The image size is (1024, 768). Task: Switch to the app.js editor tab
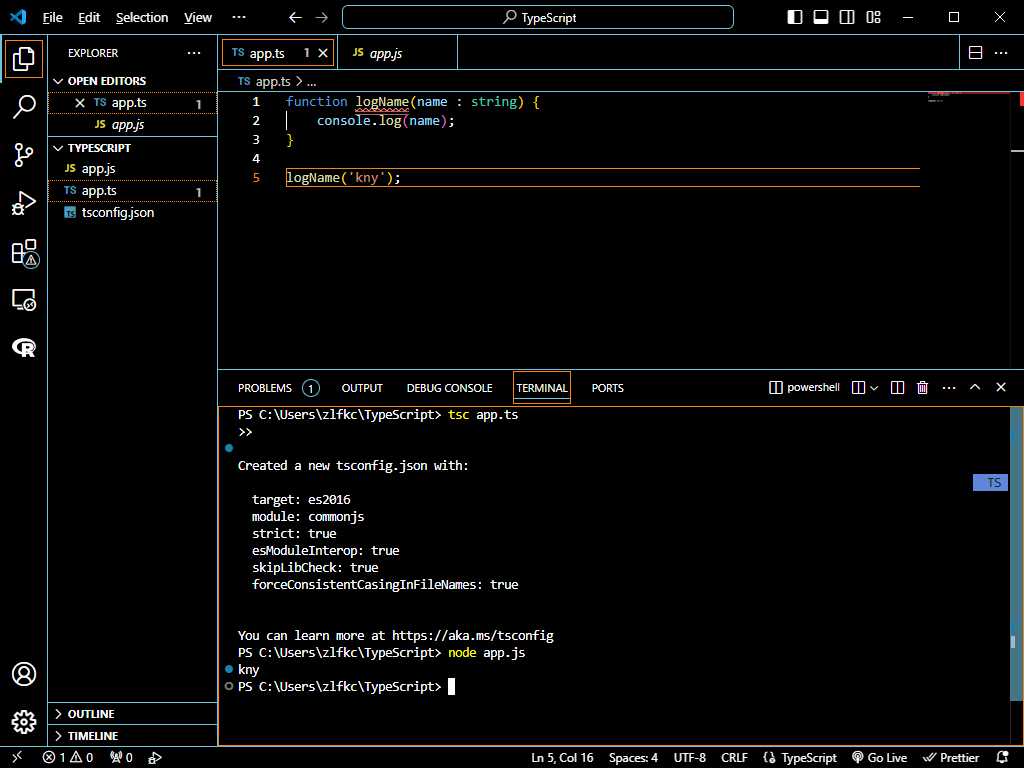pyautogui.click(x=397, y=53)
